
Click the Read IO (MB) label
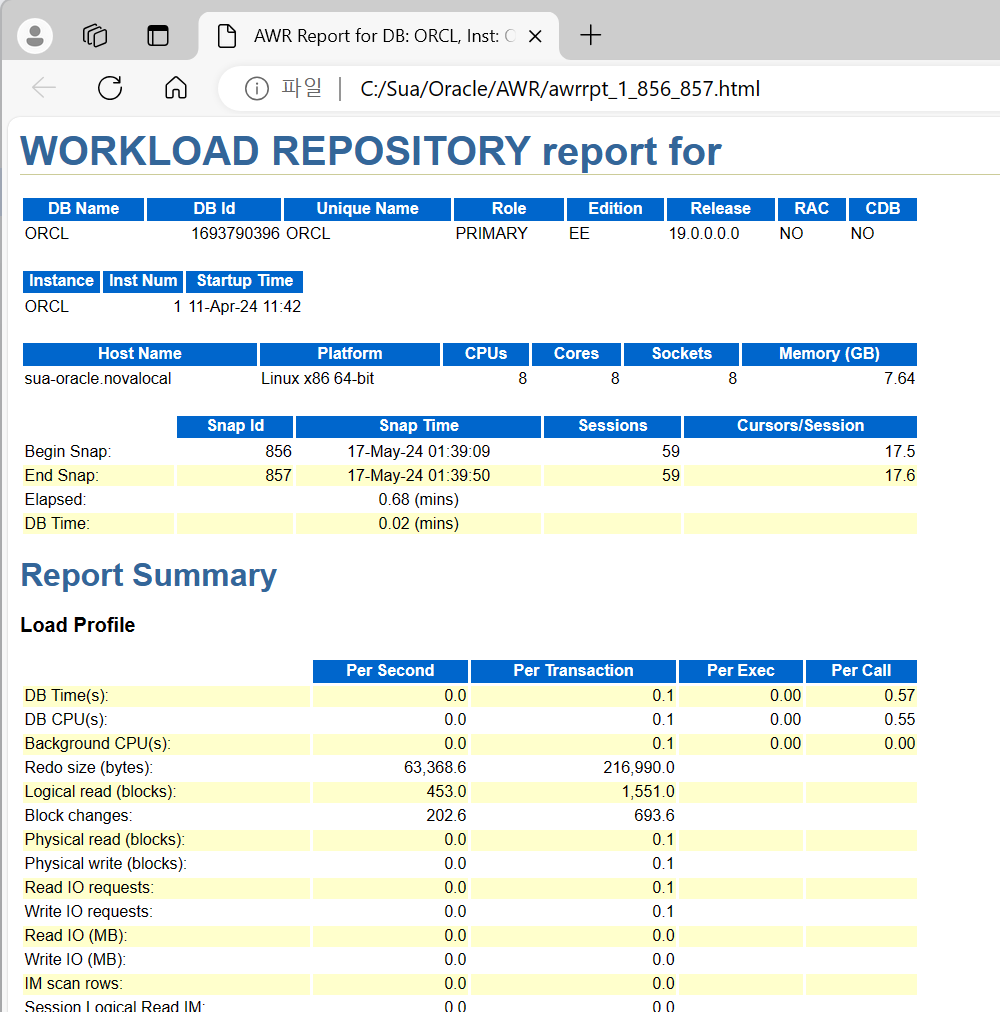point(76,936)
